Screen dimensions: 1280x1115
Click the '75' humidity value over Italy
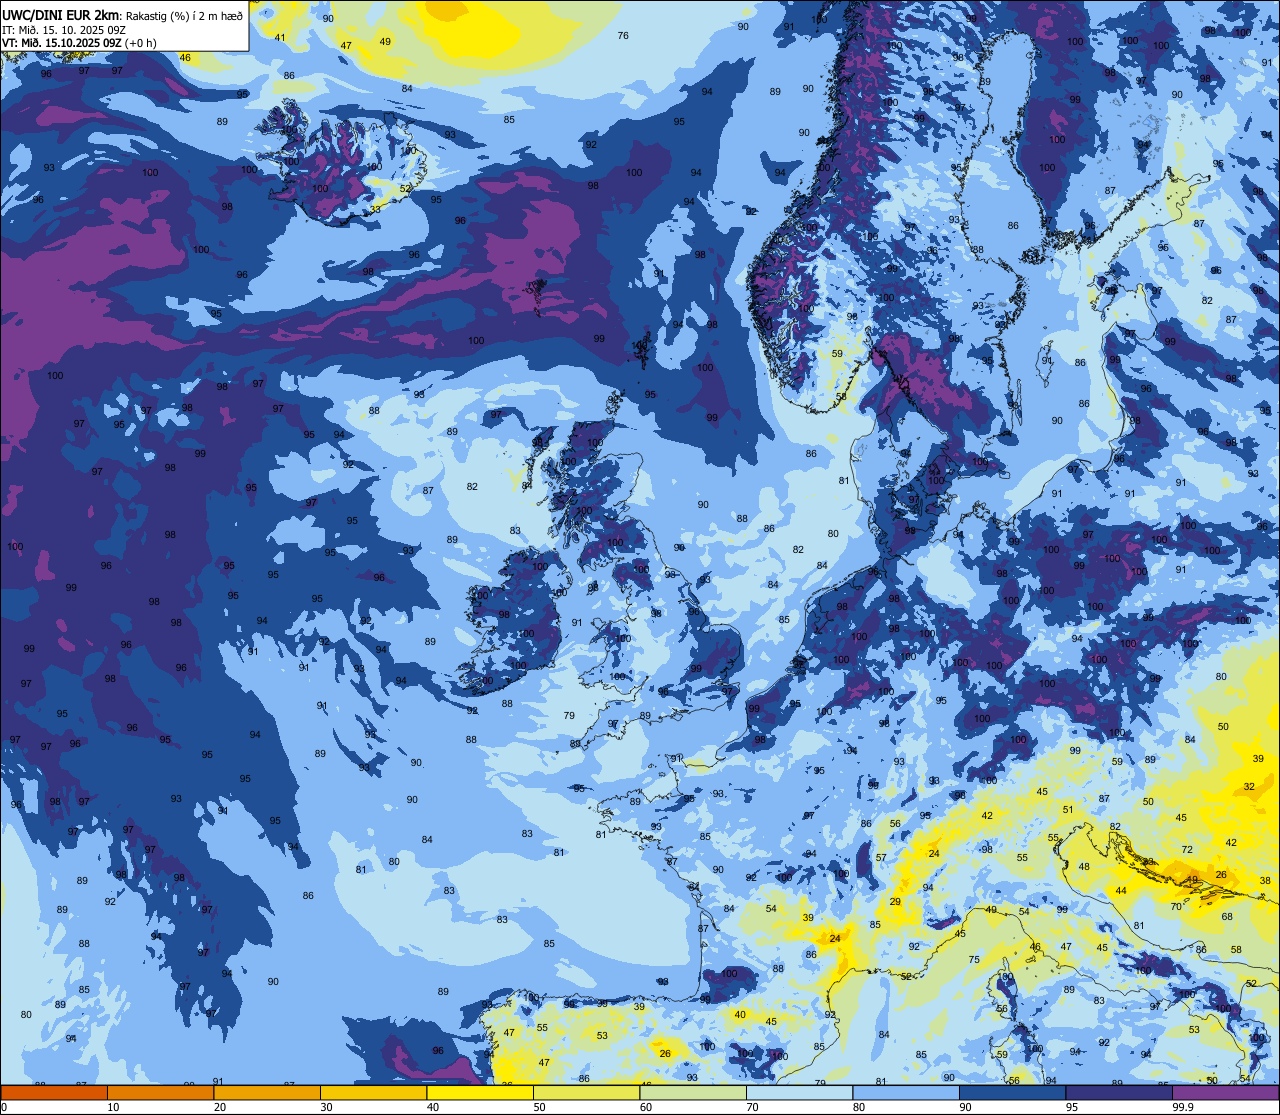pyautogui.click(x=974, y=959)
